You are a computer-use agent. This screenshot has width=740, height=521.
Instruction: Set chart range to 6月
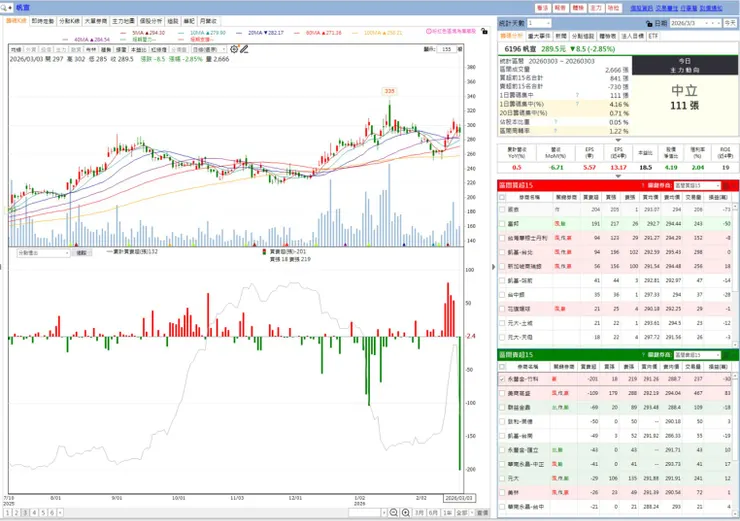click(433, 513)
